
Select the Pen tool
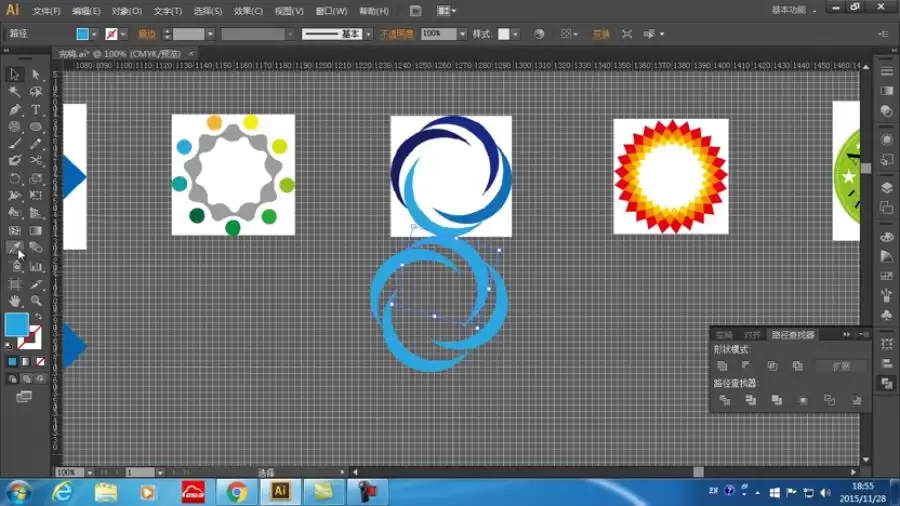coord(14,109)
